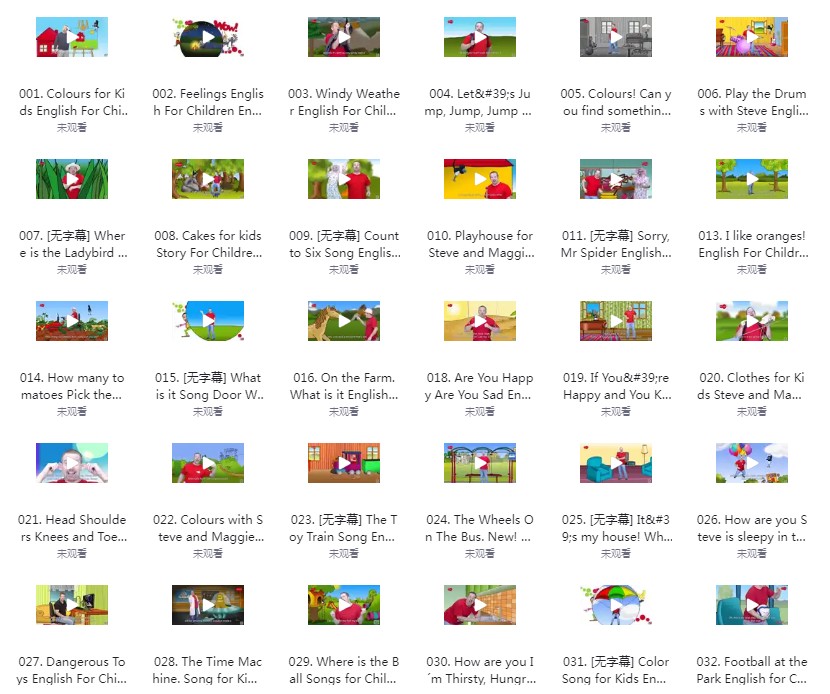Play video 026 How are you Steve sleepy thumbnail
Image resolution: width=830 pixels, height=694 pixels.
[x=752, y=463]
